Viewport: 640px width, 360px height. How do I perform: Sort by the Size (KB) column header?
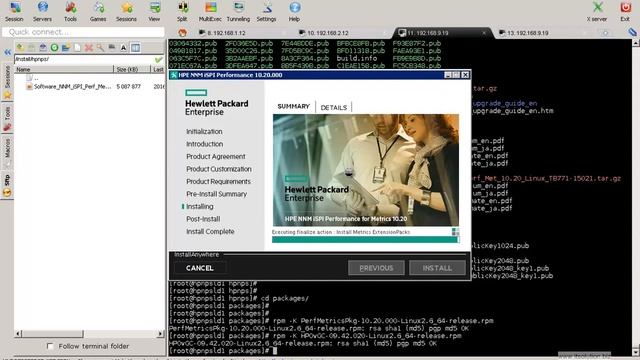131,69
